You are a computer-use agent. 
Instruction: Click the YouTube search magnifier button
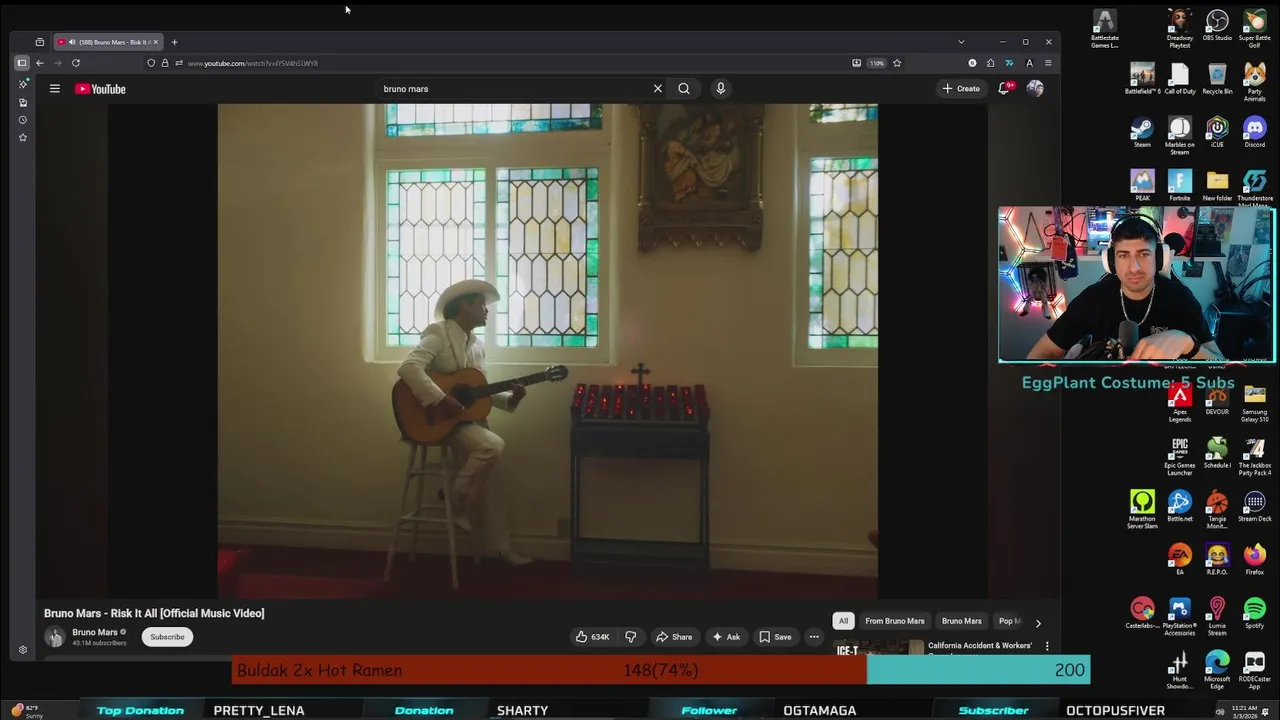(684, 89)
